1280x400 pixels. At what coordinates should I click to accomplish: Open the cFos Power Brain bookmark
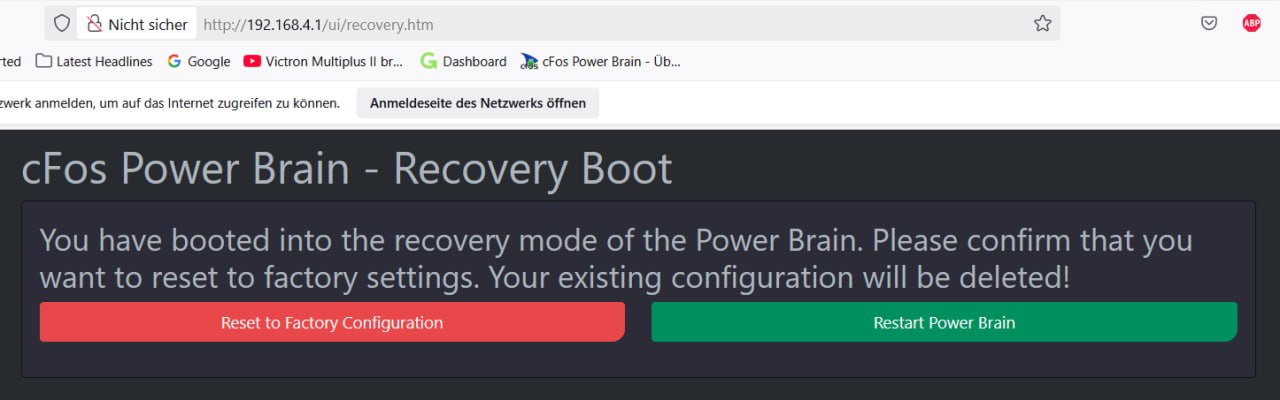coord(601,61)
